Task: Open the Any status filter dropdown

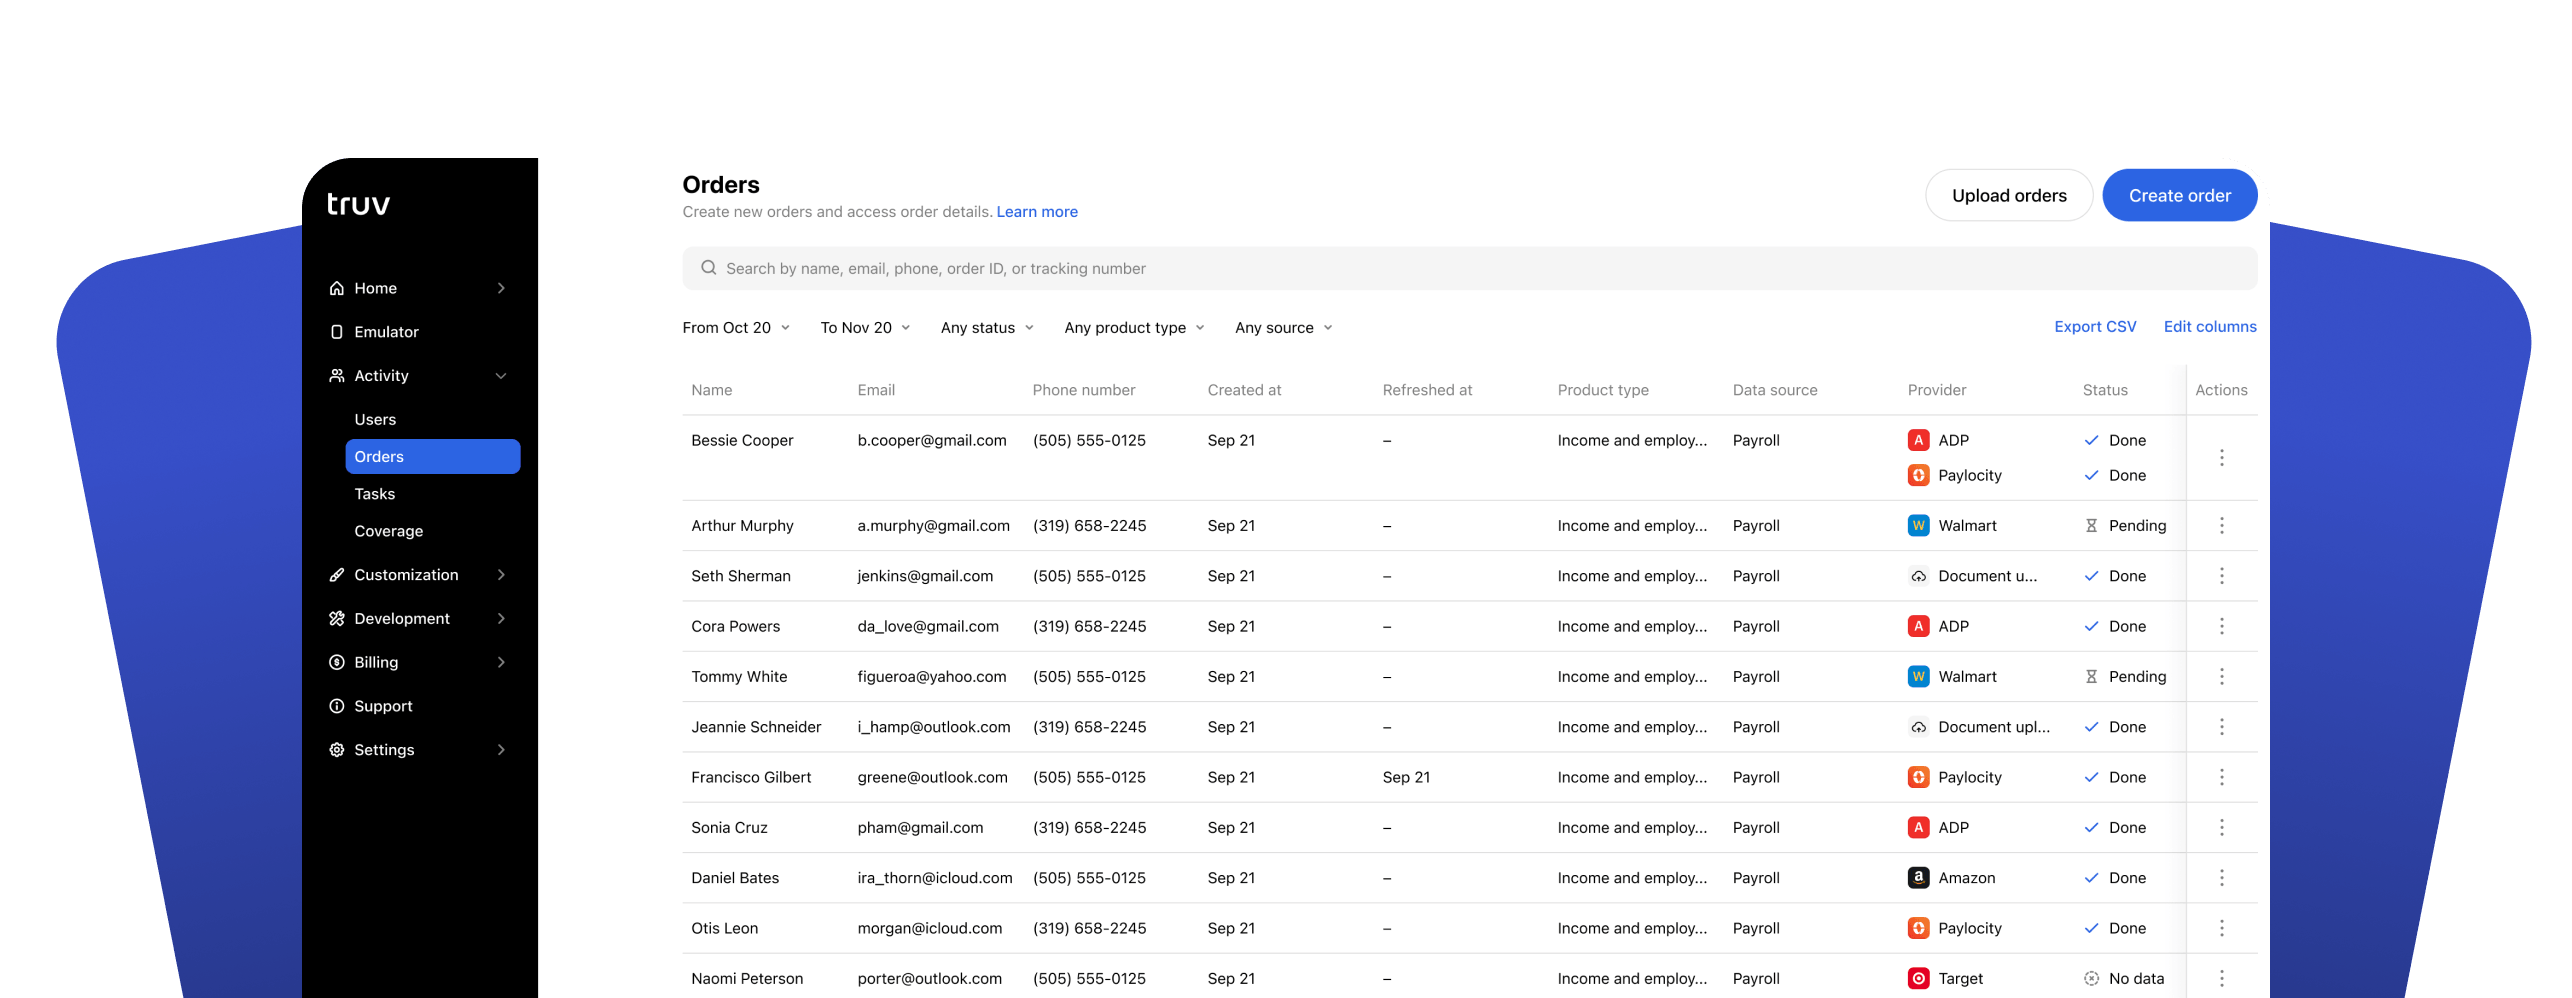Action: tap(986, 327)
